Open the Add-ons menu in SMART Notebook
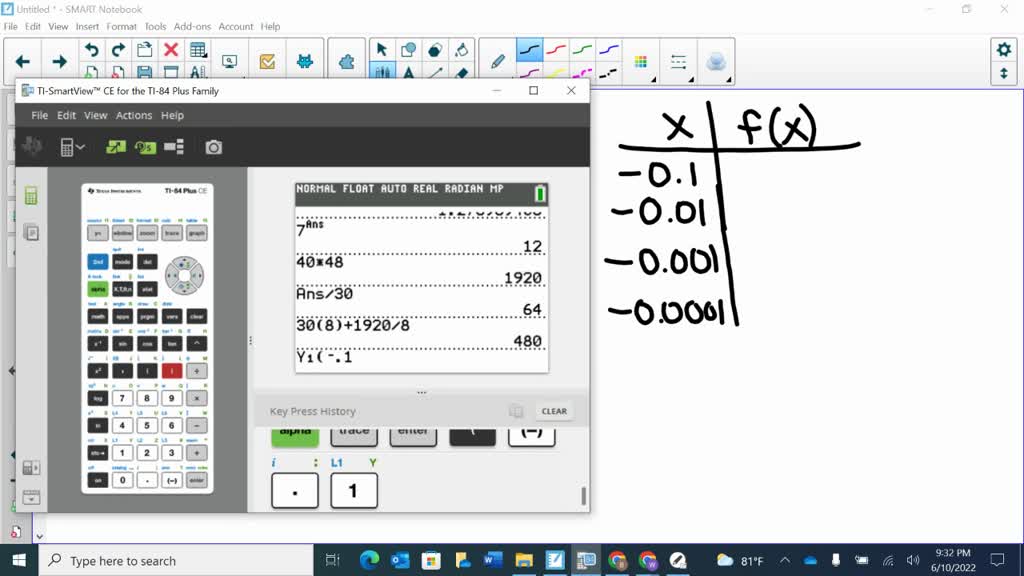 point(193,26)
